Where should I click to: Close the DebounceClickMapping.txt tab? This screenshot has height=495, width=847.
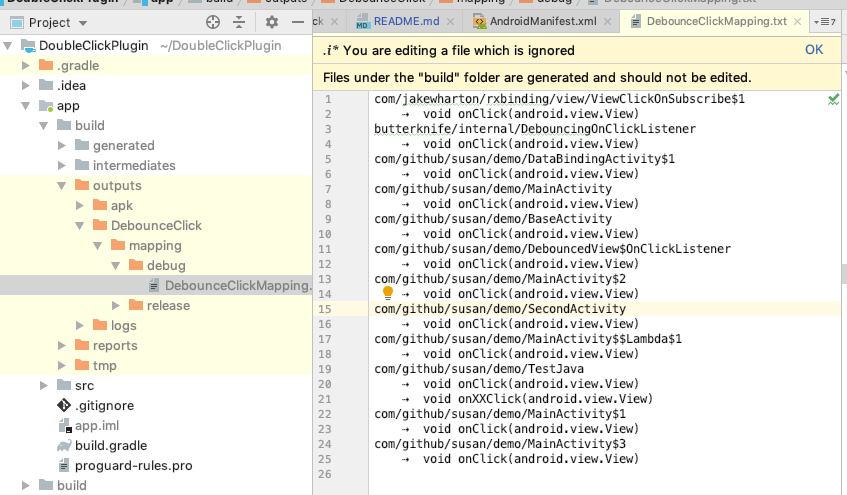pos(797,22)
